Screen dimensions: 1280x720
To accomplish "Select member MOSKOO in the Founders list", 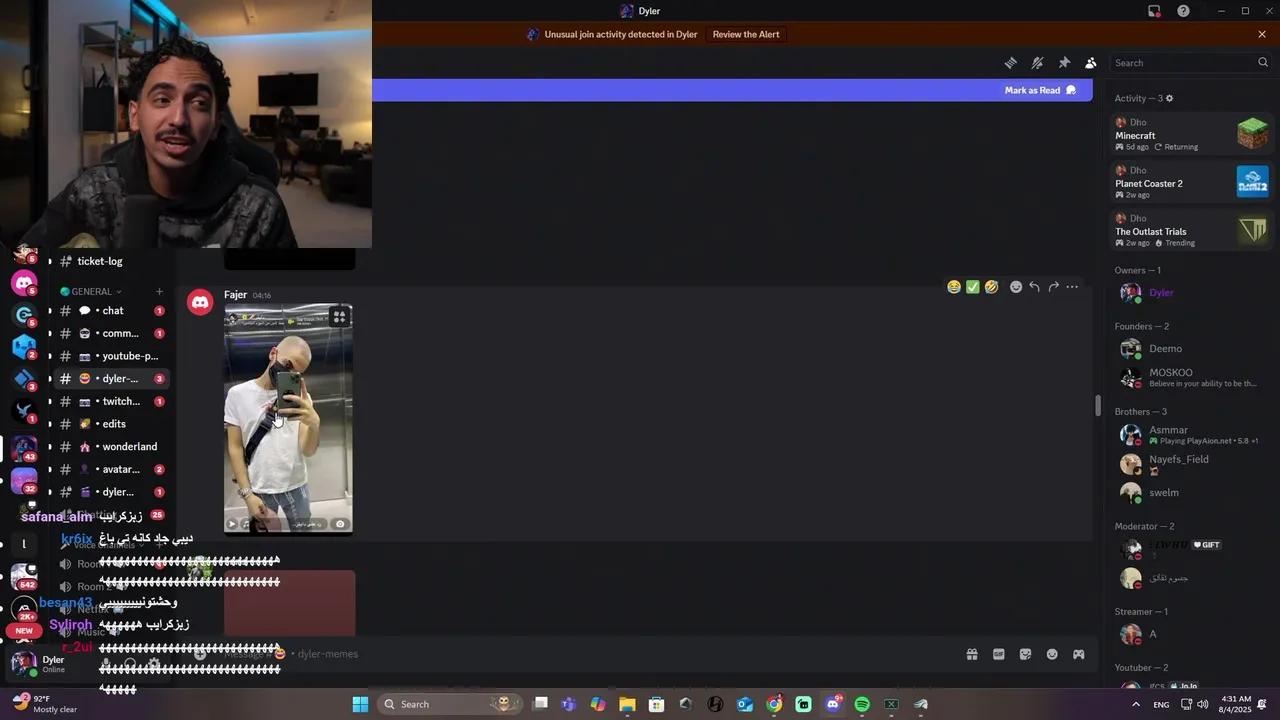I will point(1190,378).
